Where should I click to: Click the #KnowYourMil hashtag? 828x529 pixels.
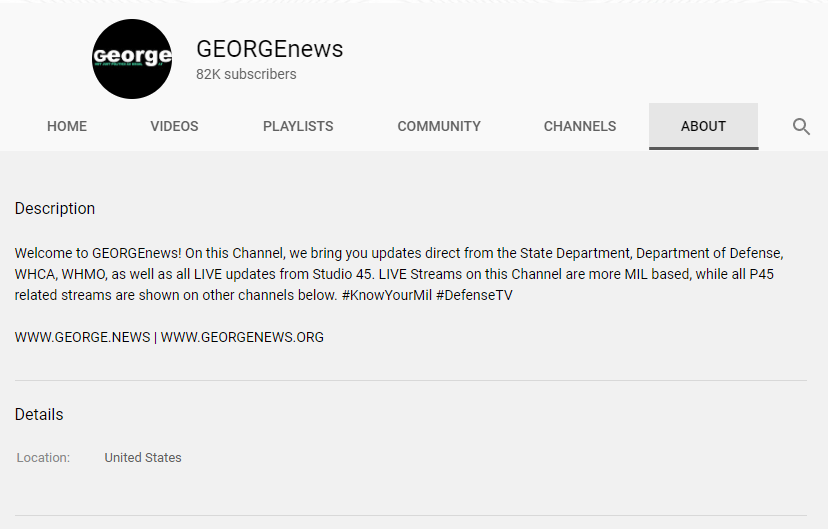point(387,295)
